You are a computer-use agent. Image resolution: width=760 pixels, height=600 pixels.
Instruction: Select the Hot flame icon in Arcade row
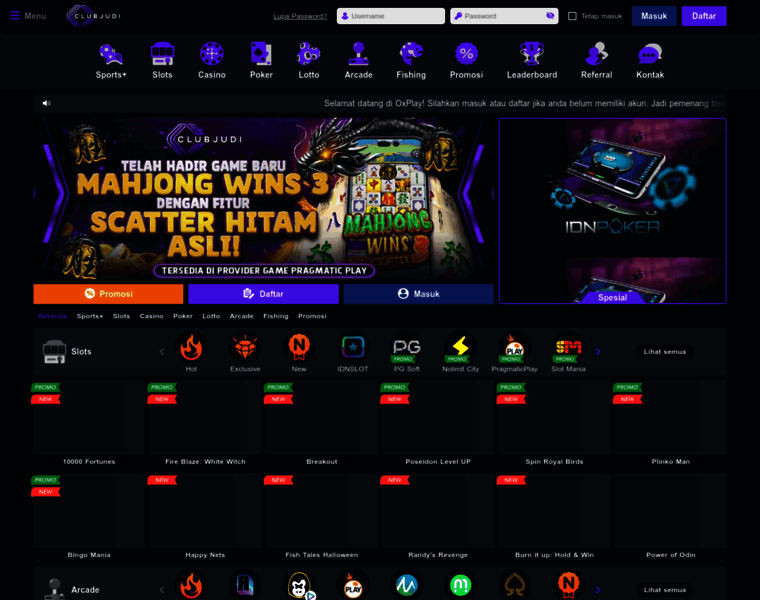(191, 585)
